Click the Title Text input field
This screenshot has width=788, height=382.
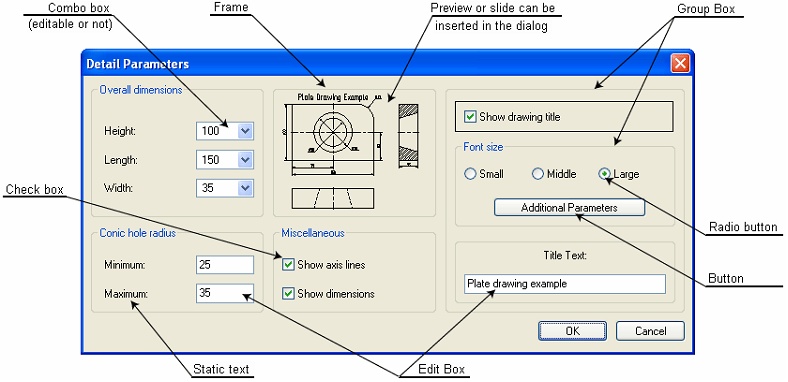pyautogui.click(x=565, y=284)
